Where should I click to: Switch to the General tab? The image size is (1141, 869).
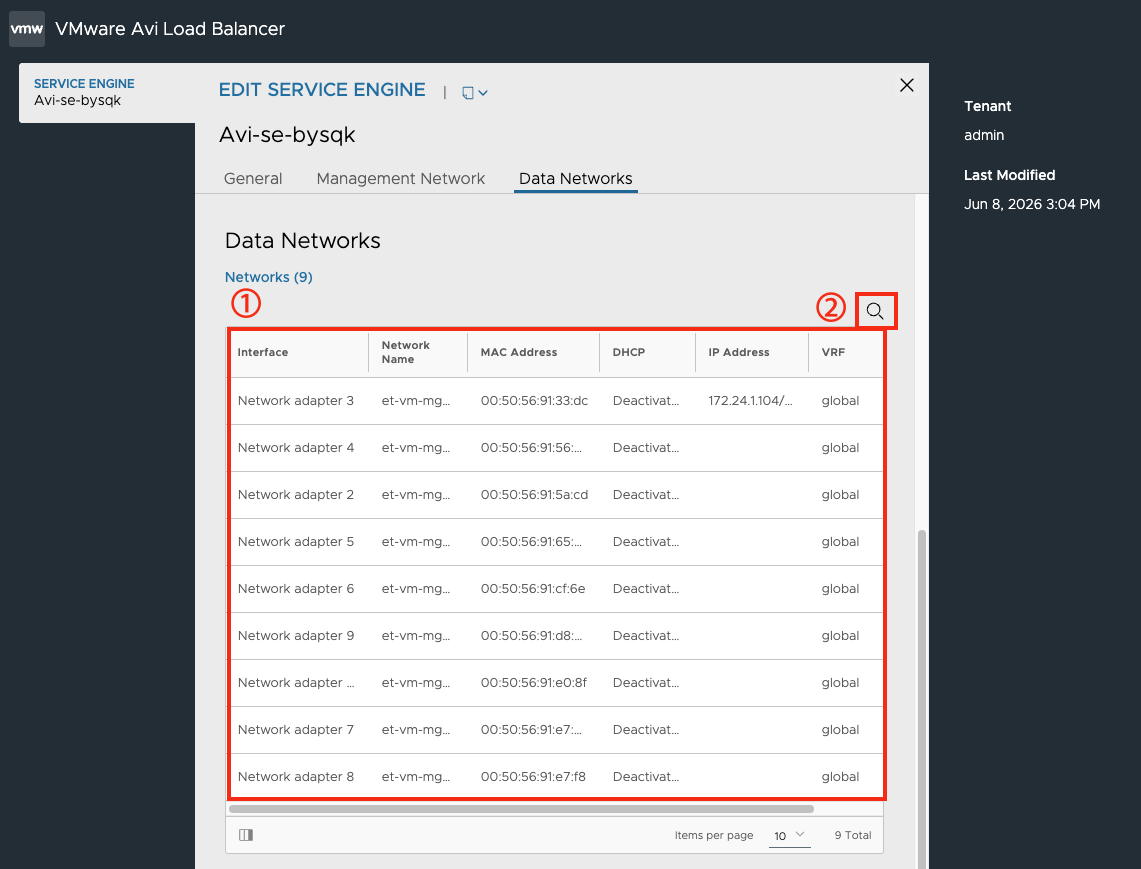coord(253,178)
